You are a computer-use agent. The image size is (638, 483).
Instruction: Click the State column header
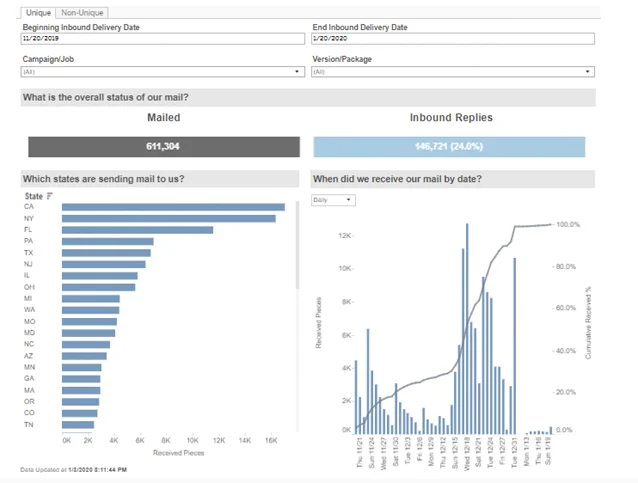pyautogui.click(x=33, y=196)
